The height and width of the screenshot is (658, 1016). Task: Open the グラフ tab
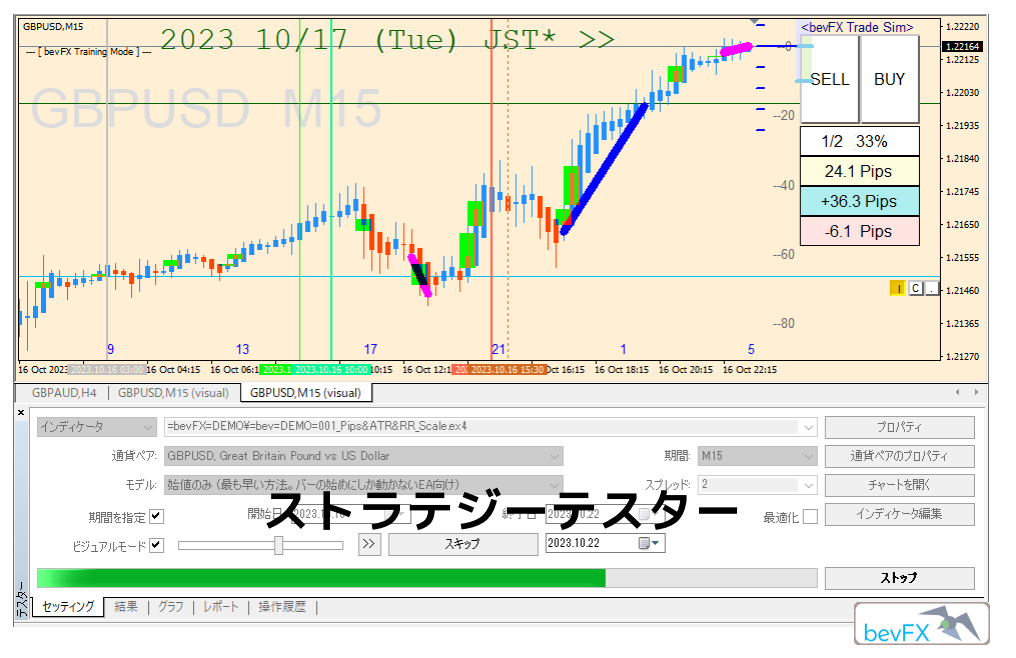170,607
